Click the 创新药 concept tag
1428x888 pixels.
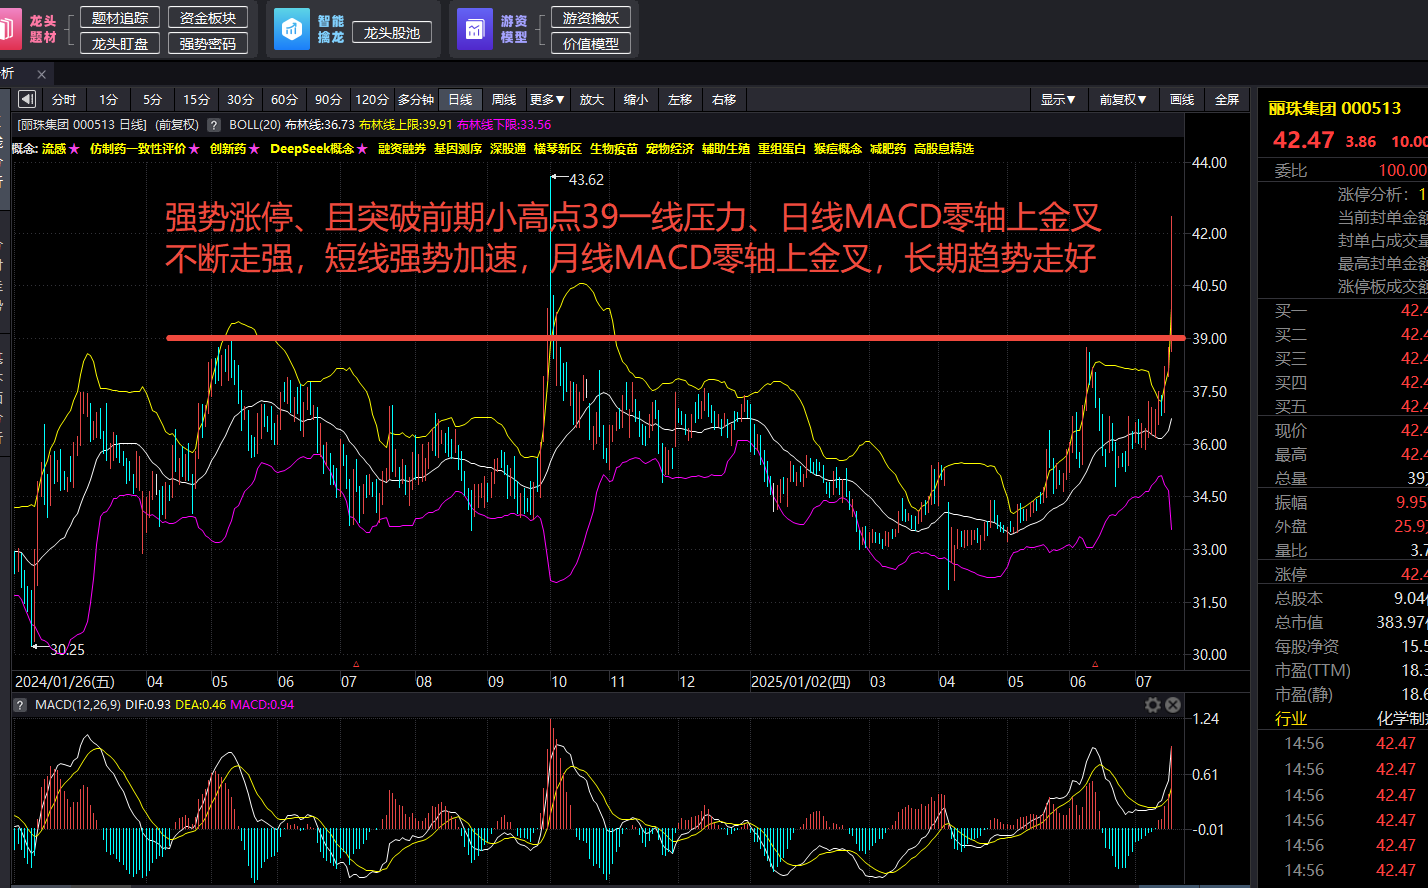[x=228, y=149]
